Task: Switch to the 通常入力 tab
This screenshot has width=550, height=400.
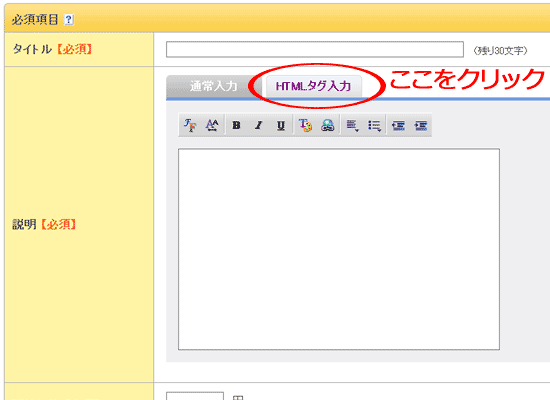Action: pos(213,86)
